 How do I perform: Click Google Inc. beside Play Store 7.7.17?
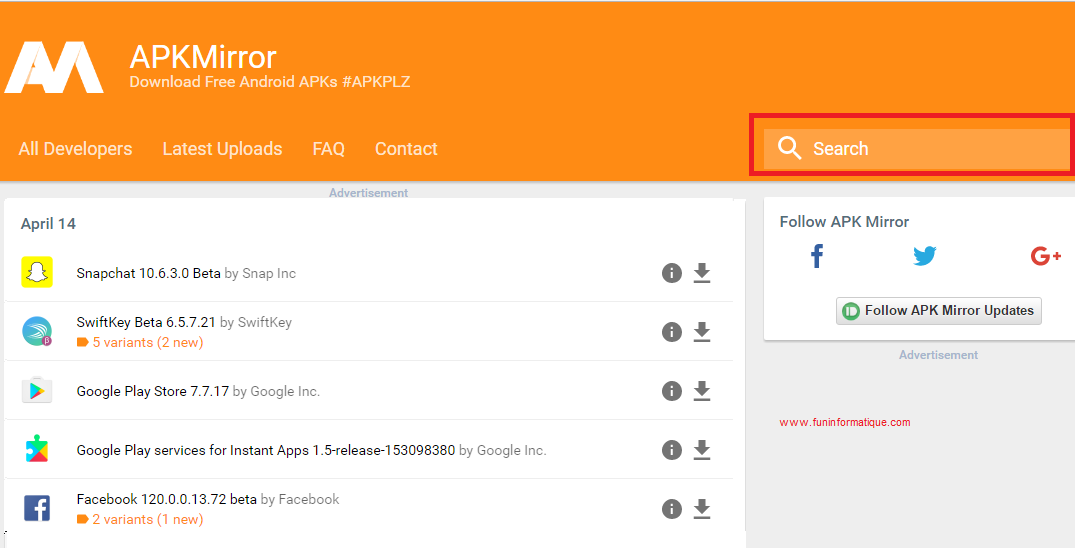285,391
